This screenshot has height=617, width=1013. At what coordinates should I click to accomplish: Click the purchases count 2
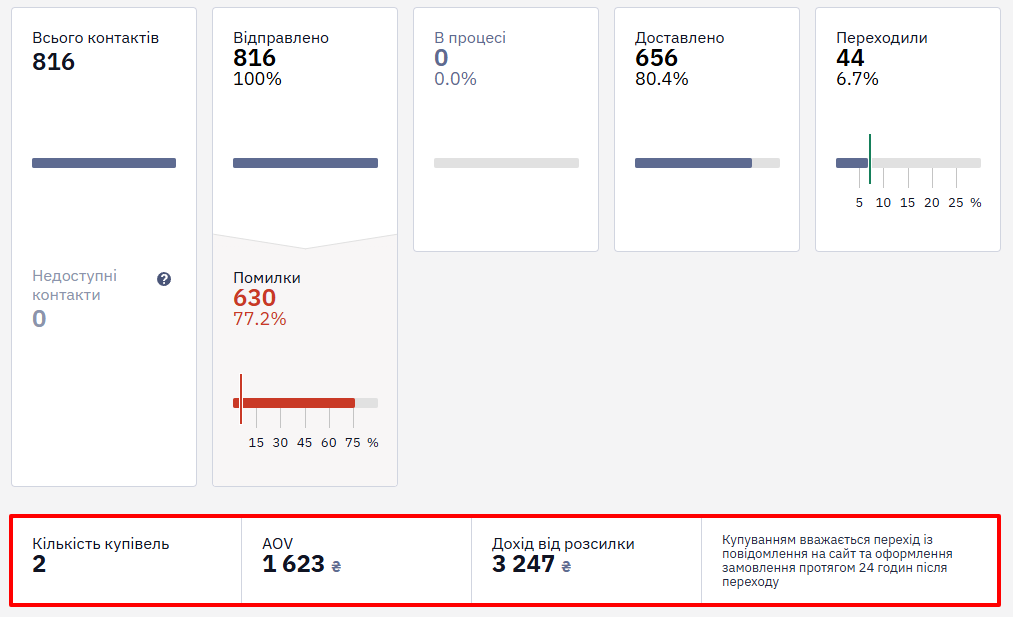tap(39, 564)
